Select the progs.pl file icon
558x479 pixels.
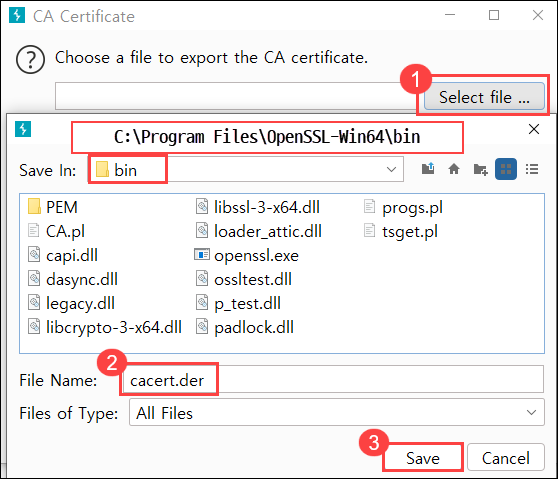(x=369, y=206)
